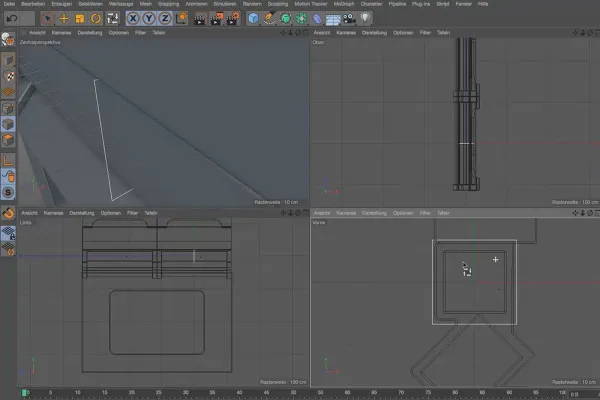Image resolution: width=600 pixels, height=400 pixels.
Task: Toggle Snap magnet icon
Action: (8, 212)
